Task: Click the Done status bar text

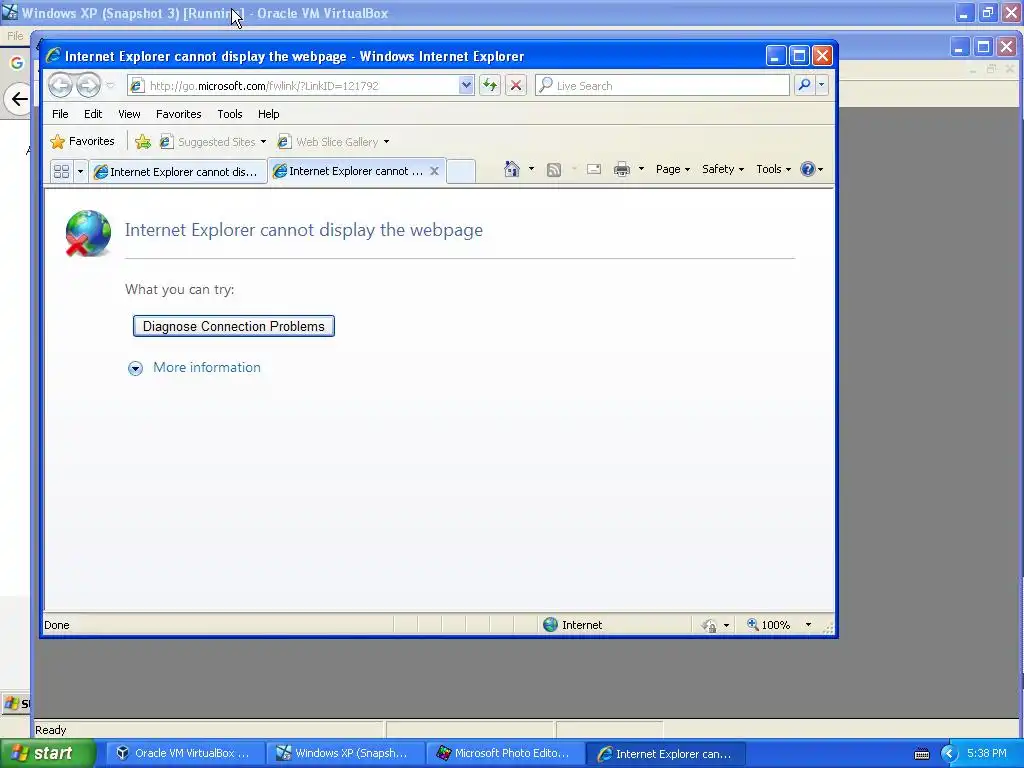Action: click(57, 625)
